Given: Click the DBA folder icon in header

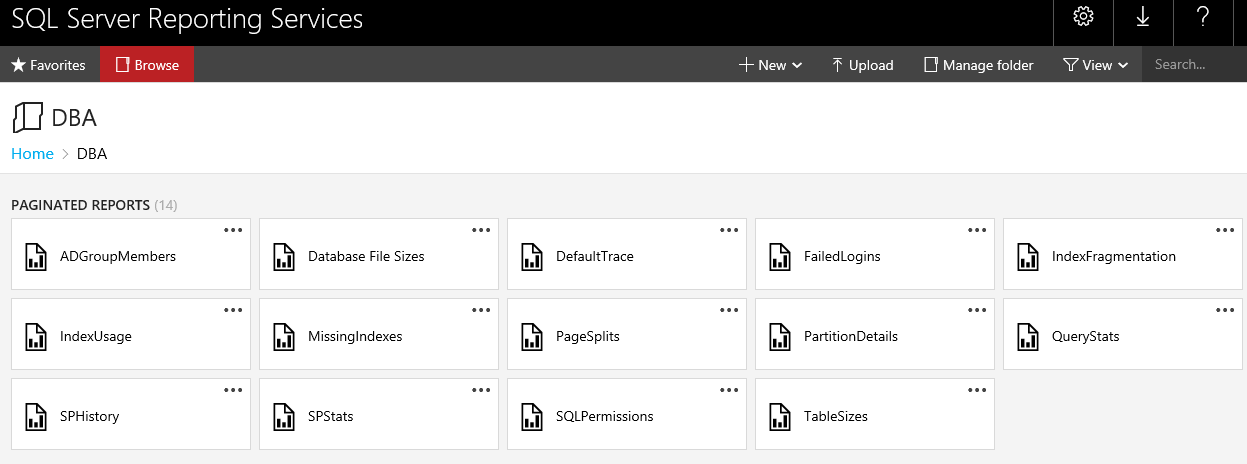Looking at the screenshot, I should (x=27, y=117).
